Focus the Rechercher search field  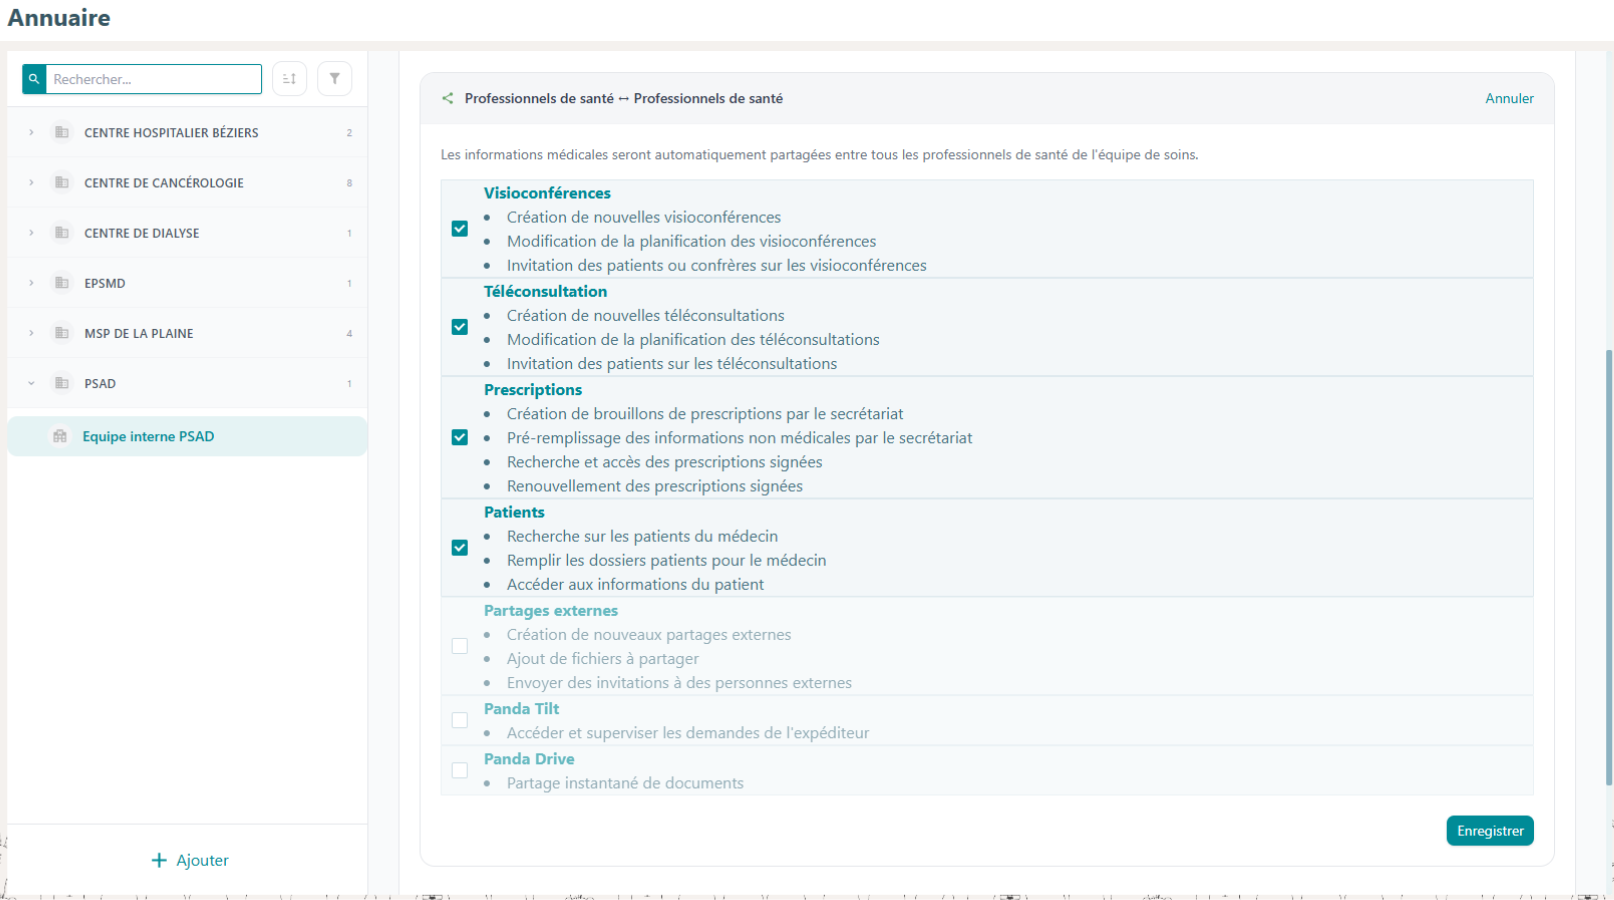coord(154,79)
